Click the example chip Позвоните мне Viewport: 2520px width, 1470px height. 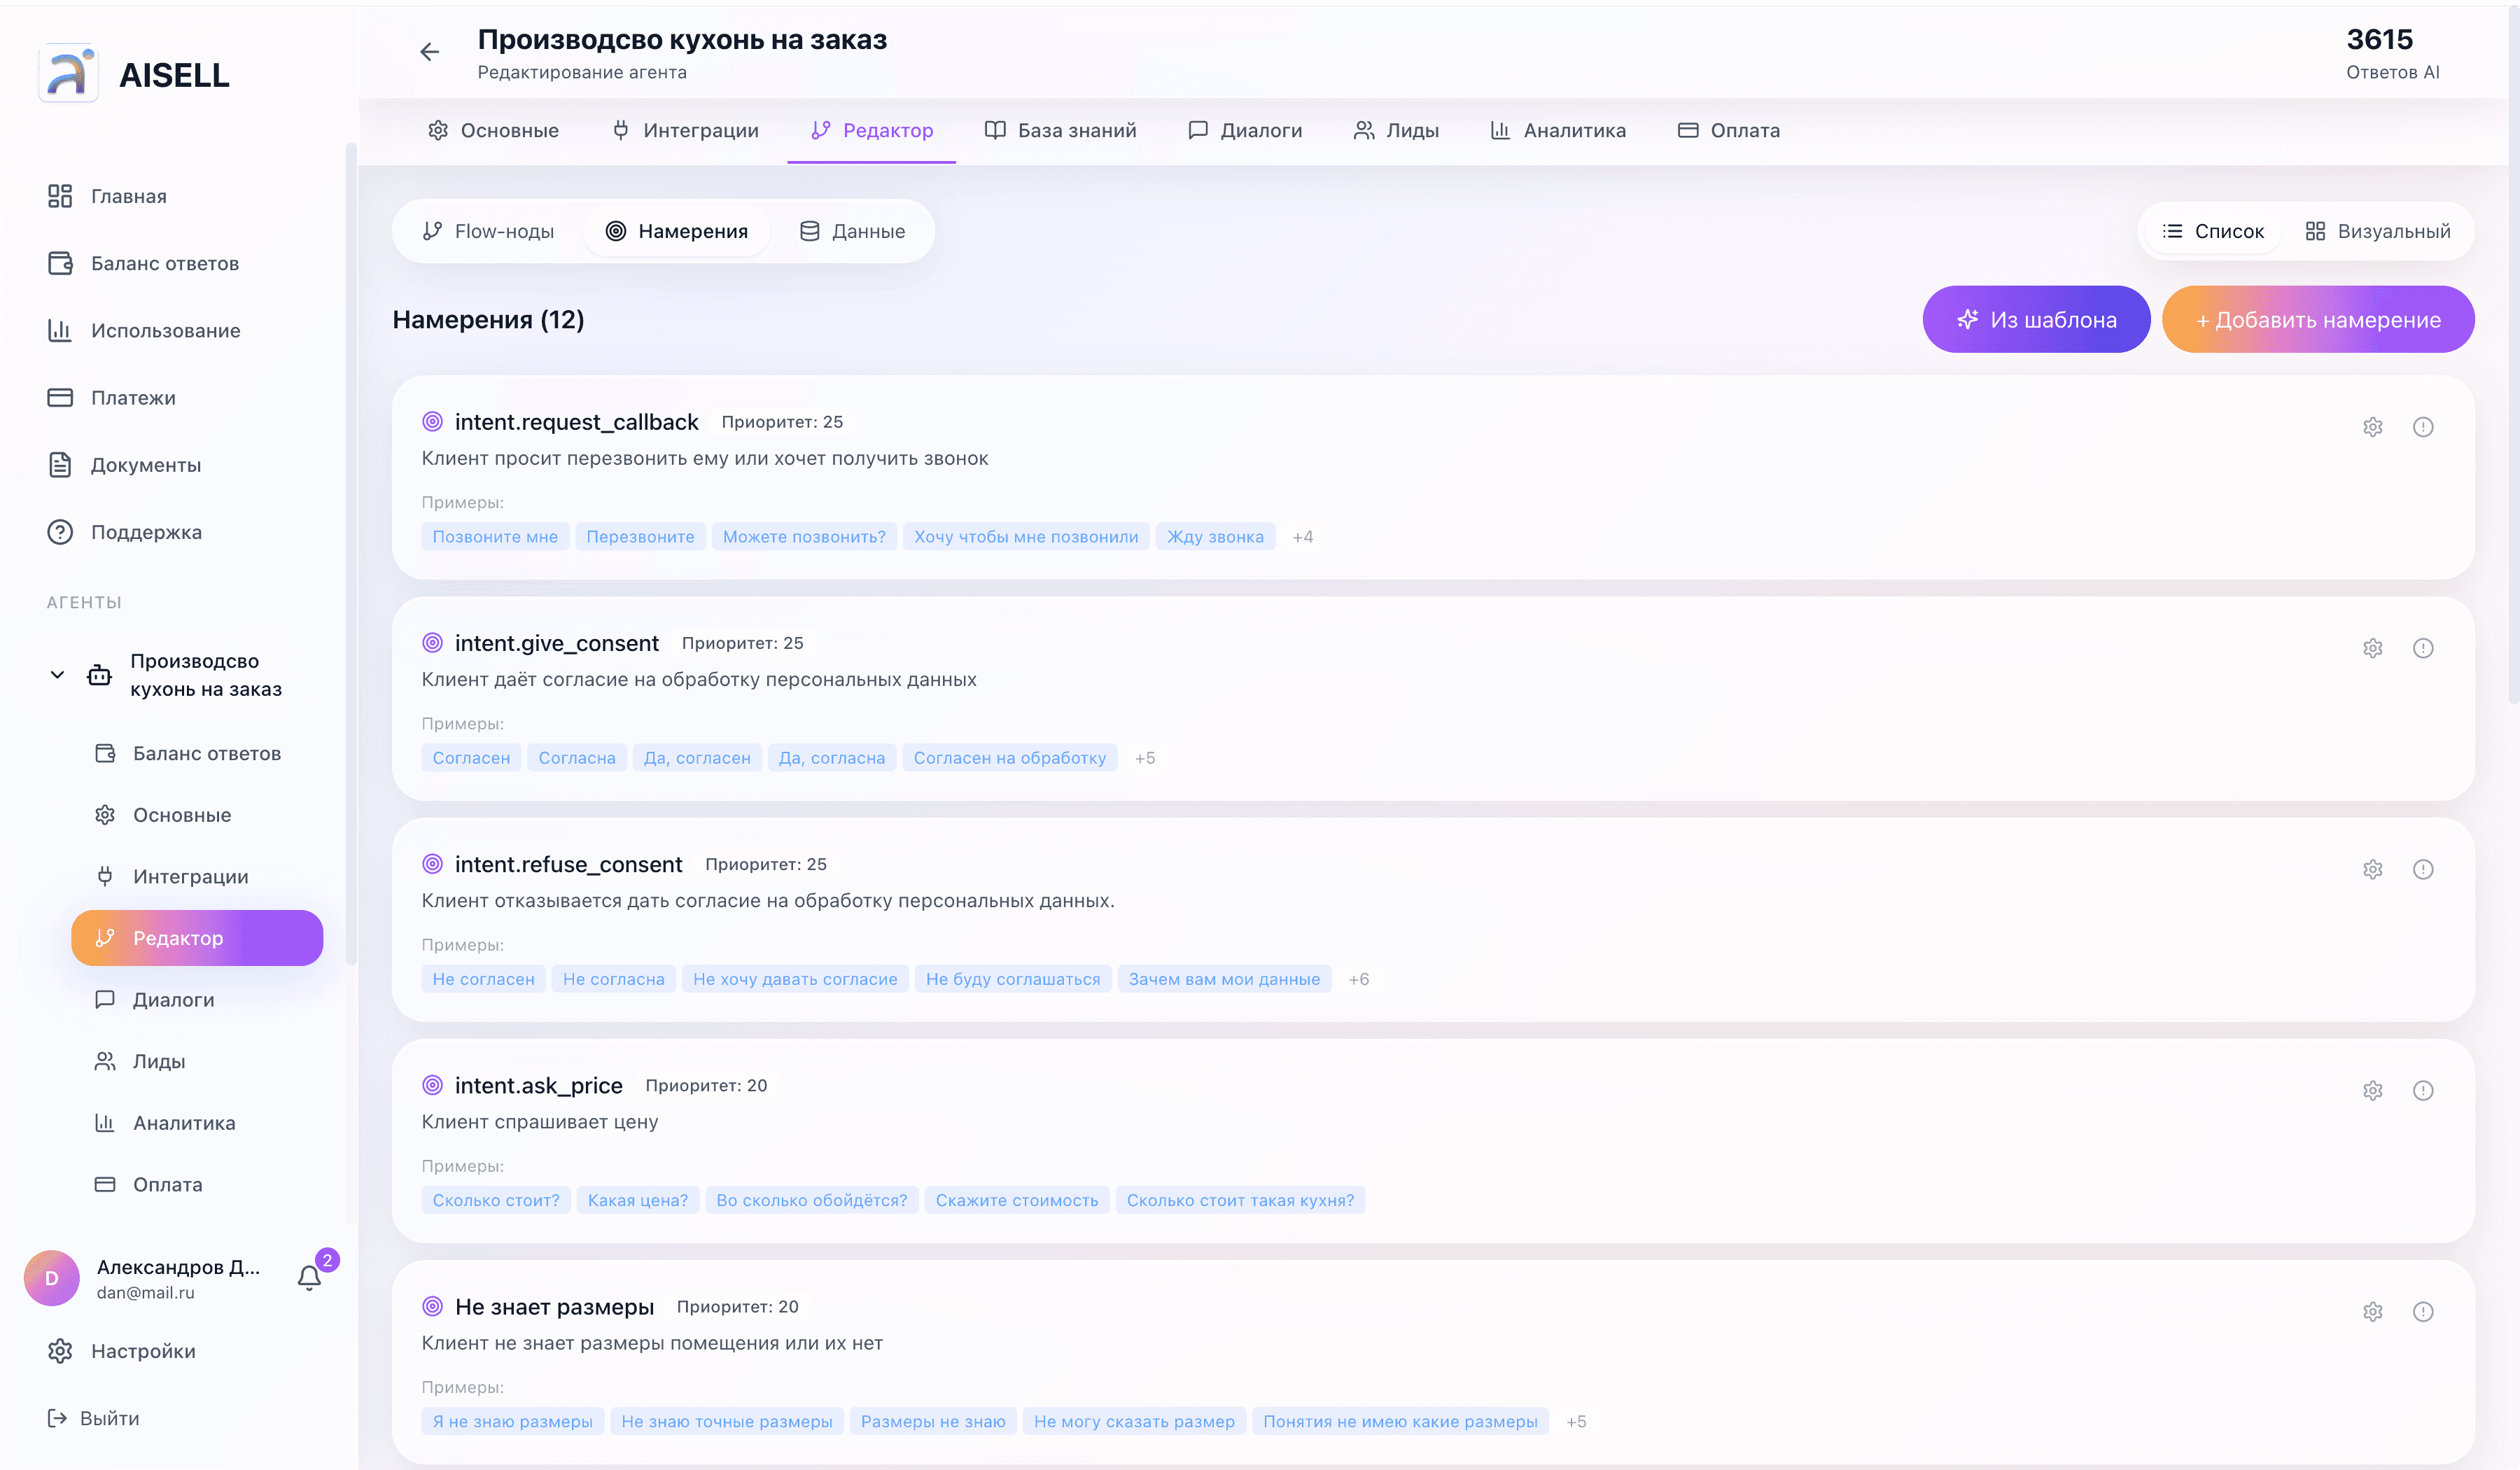click(495, 536)
